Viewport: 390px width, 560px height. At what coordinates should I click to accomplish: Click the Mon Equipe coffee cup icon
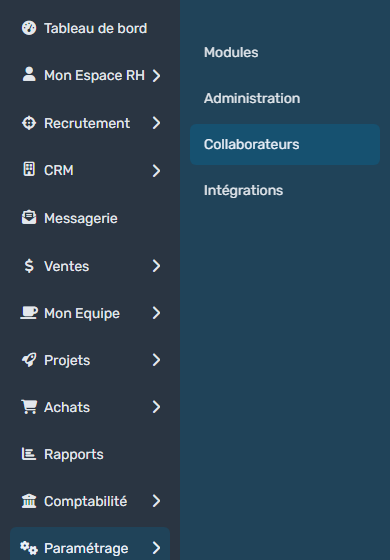(29, 313)
